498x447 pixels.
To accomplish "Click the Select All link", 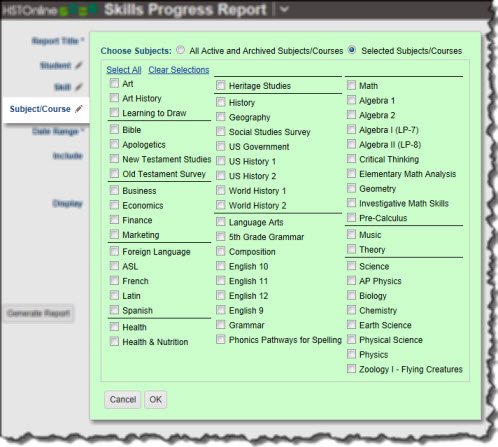I will click(124, 70).
